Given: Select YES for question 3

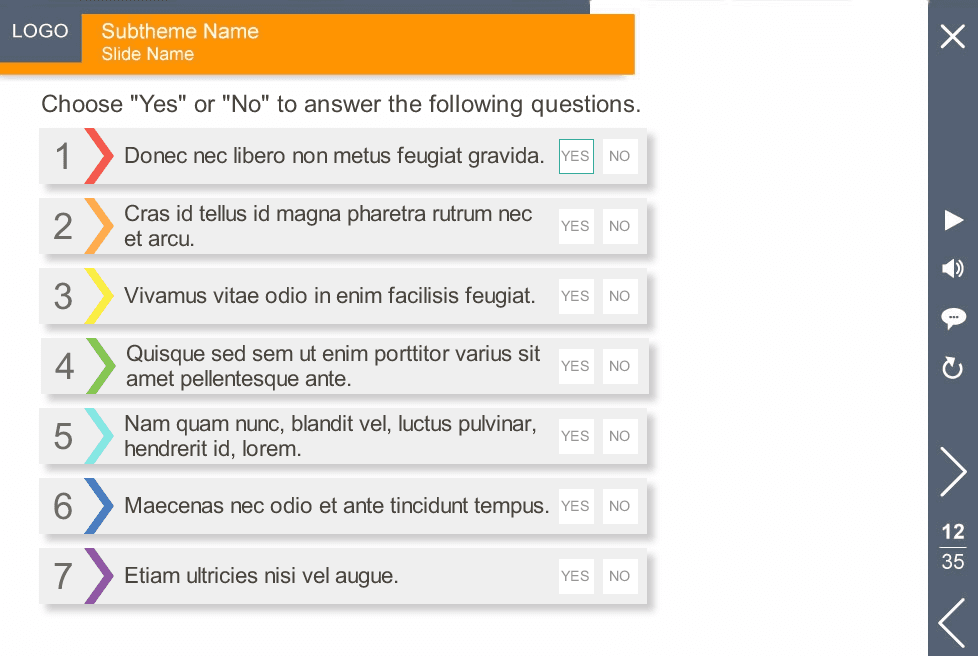Looking at the screenshot, I should [576, 296].
